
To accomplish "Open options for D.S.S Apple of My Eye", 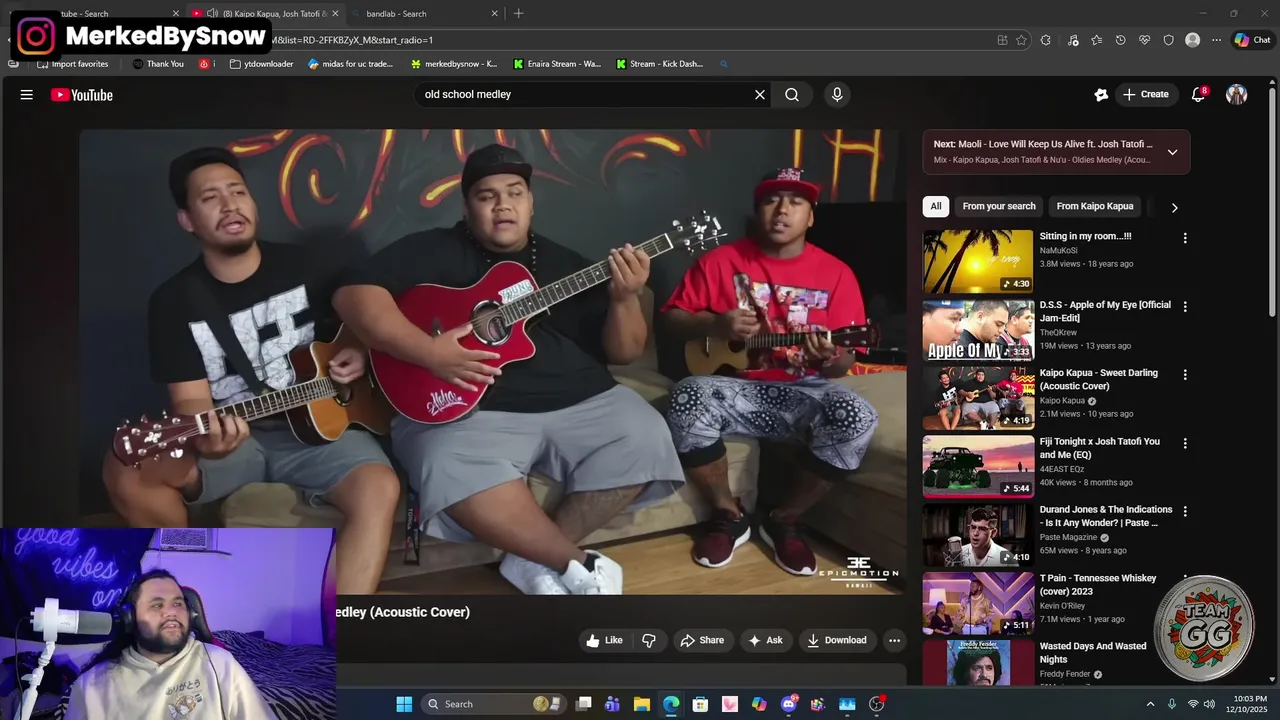I will tap(1185, 307).
